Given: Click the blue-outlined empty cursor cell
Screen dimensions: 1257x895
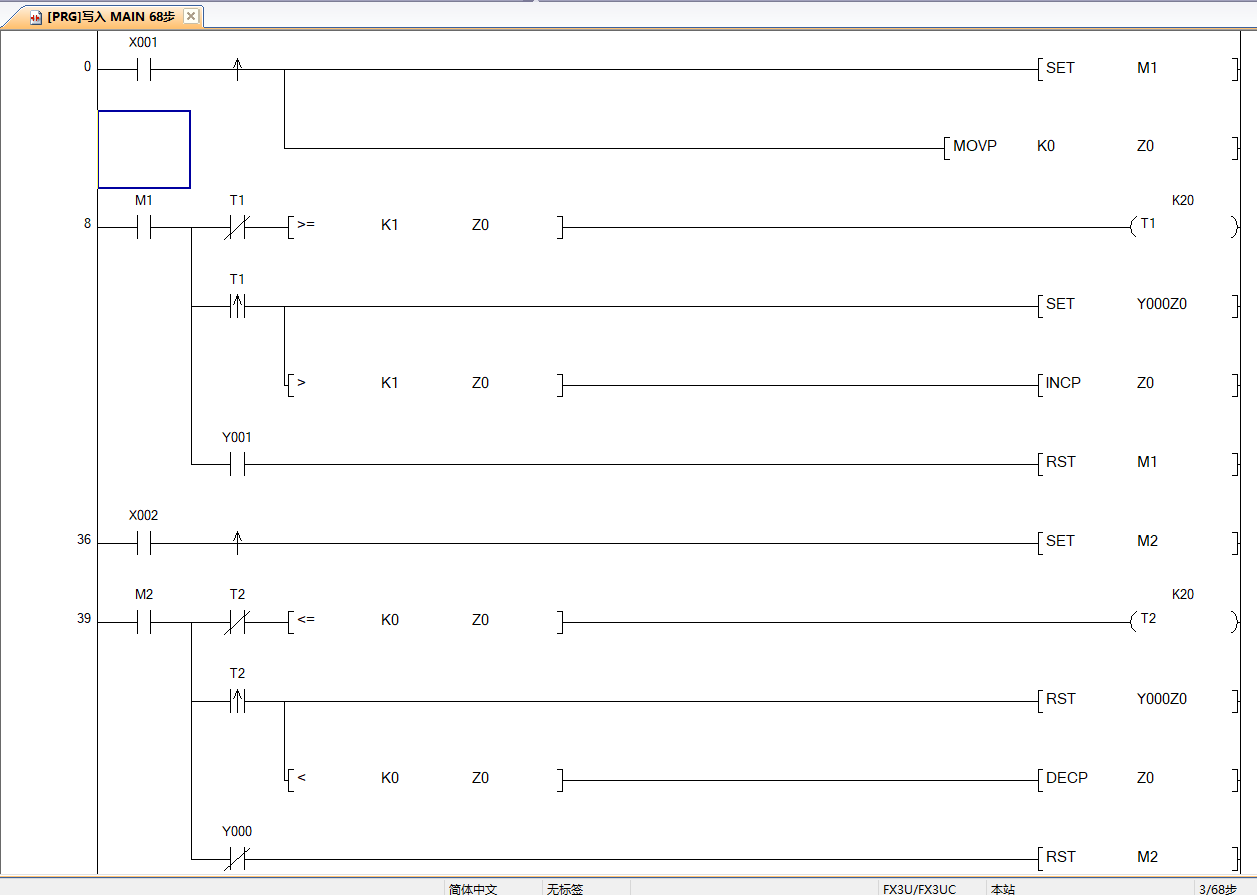Looking at the screenshot, I should tap(144, 149).
